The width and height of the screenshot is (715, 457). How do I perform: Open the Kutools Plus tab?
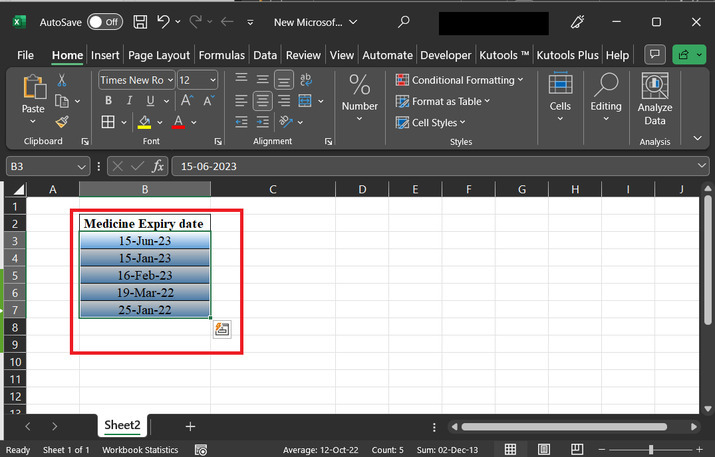click(567, 55)
